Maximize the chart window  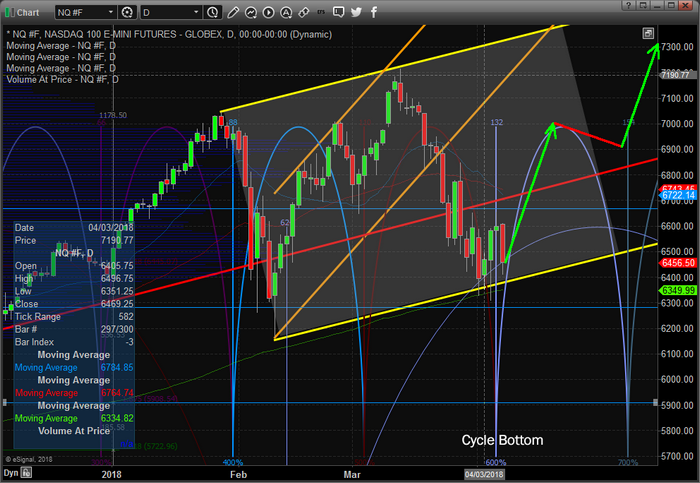[671, 5]
